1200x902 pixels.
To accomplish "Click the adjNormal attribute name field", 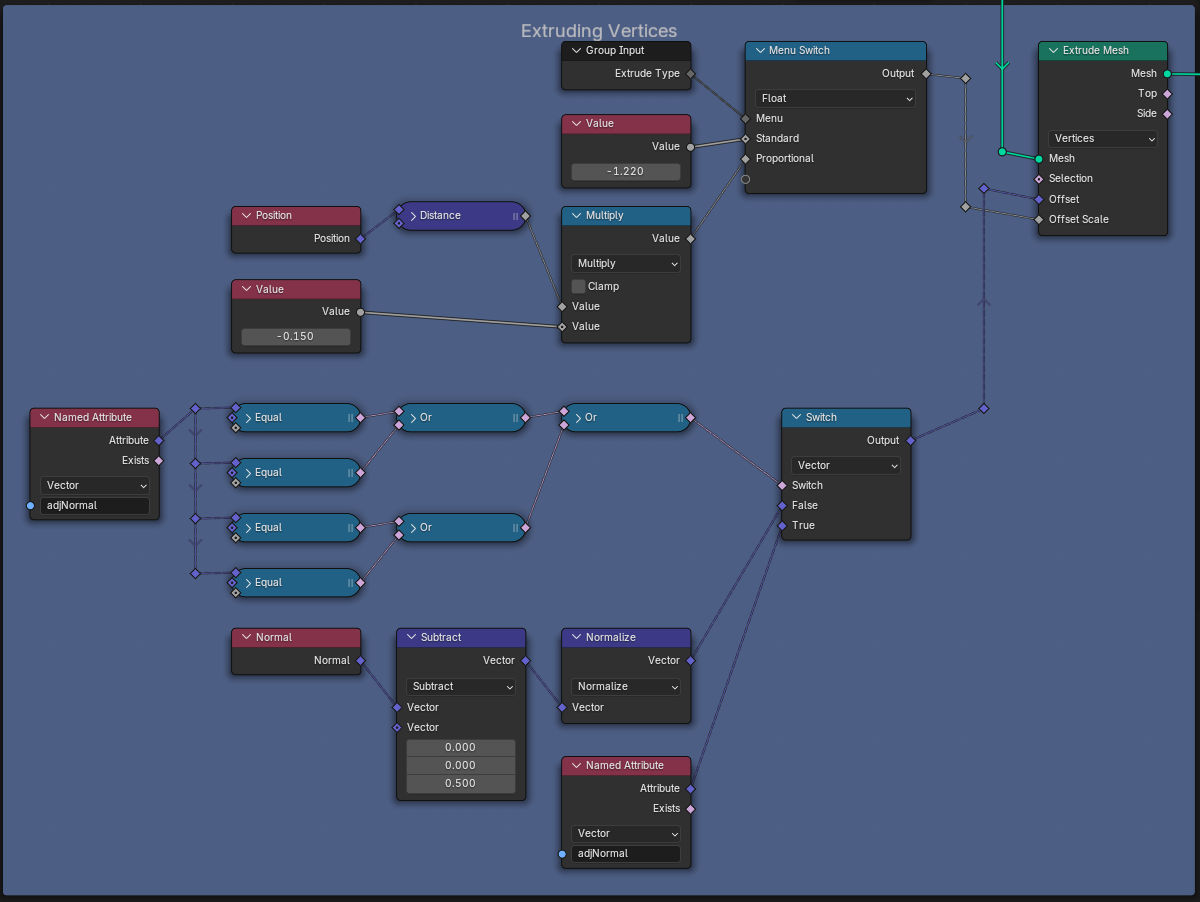I will click(95, 506).
